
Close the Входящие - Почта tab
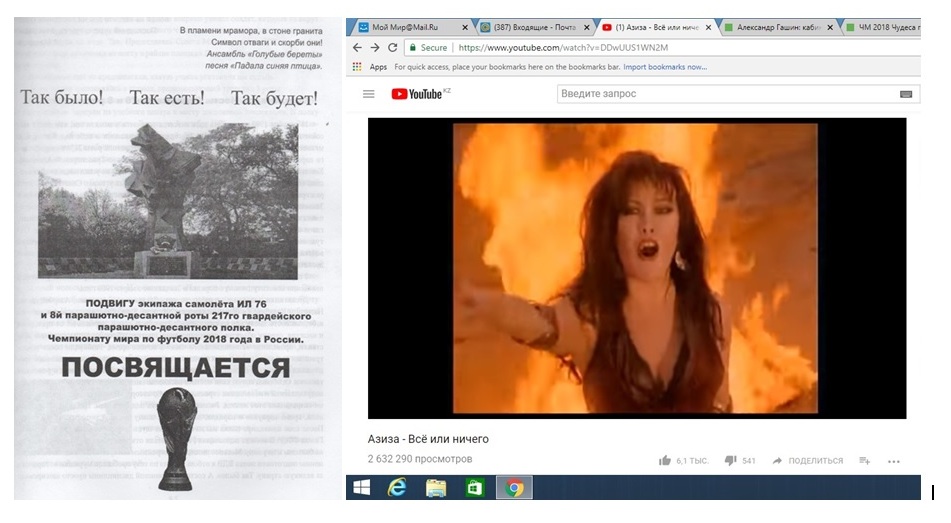(586, 27)
